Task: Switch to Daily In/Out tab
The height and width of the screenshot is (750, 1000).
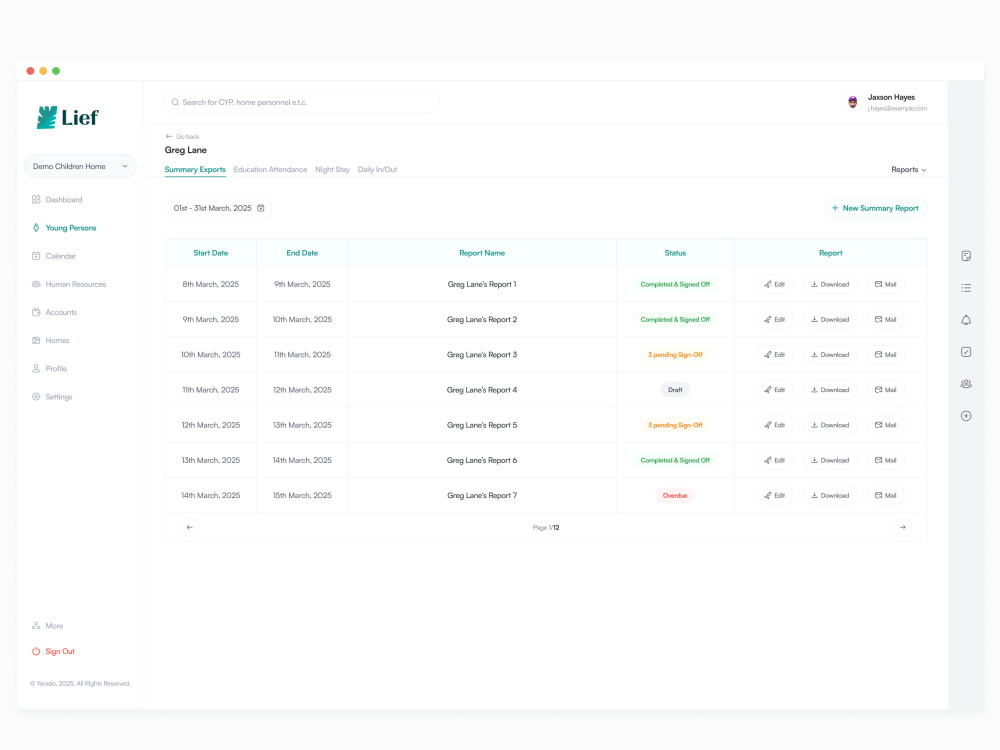Action: (x=378, y=170)
